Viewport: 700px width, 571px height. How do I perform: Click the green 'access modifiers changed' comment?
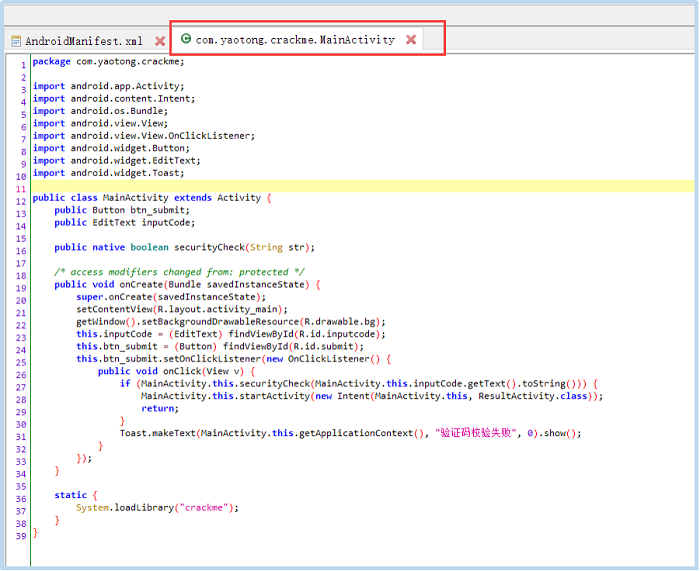(x=179, y=272)
